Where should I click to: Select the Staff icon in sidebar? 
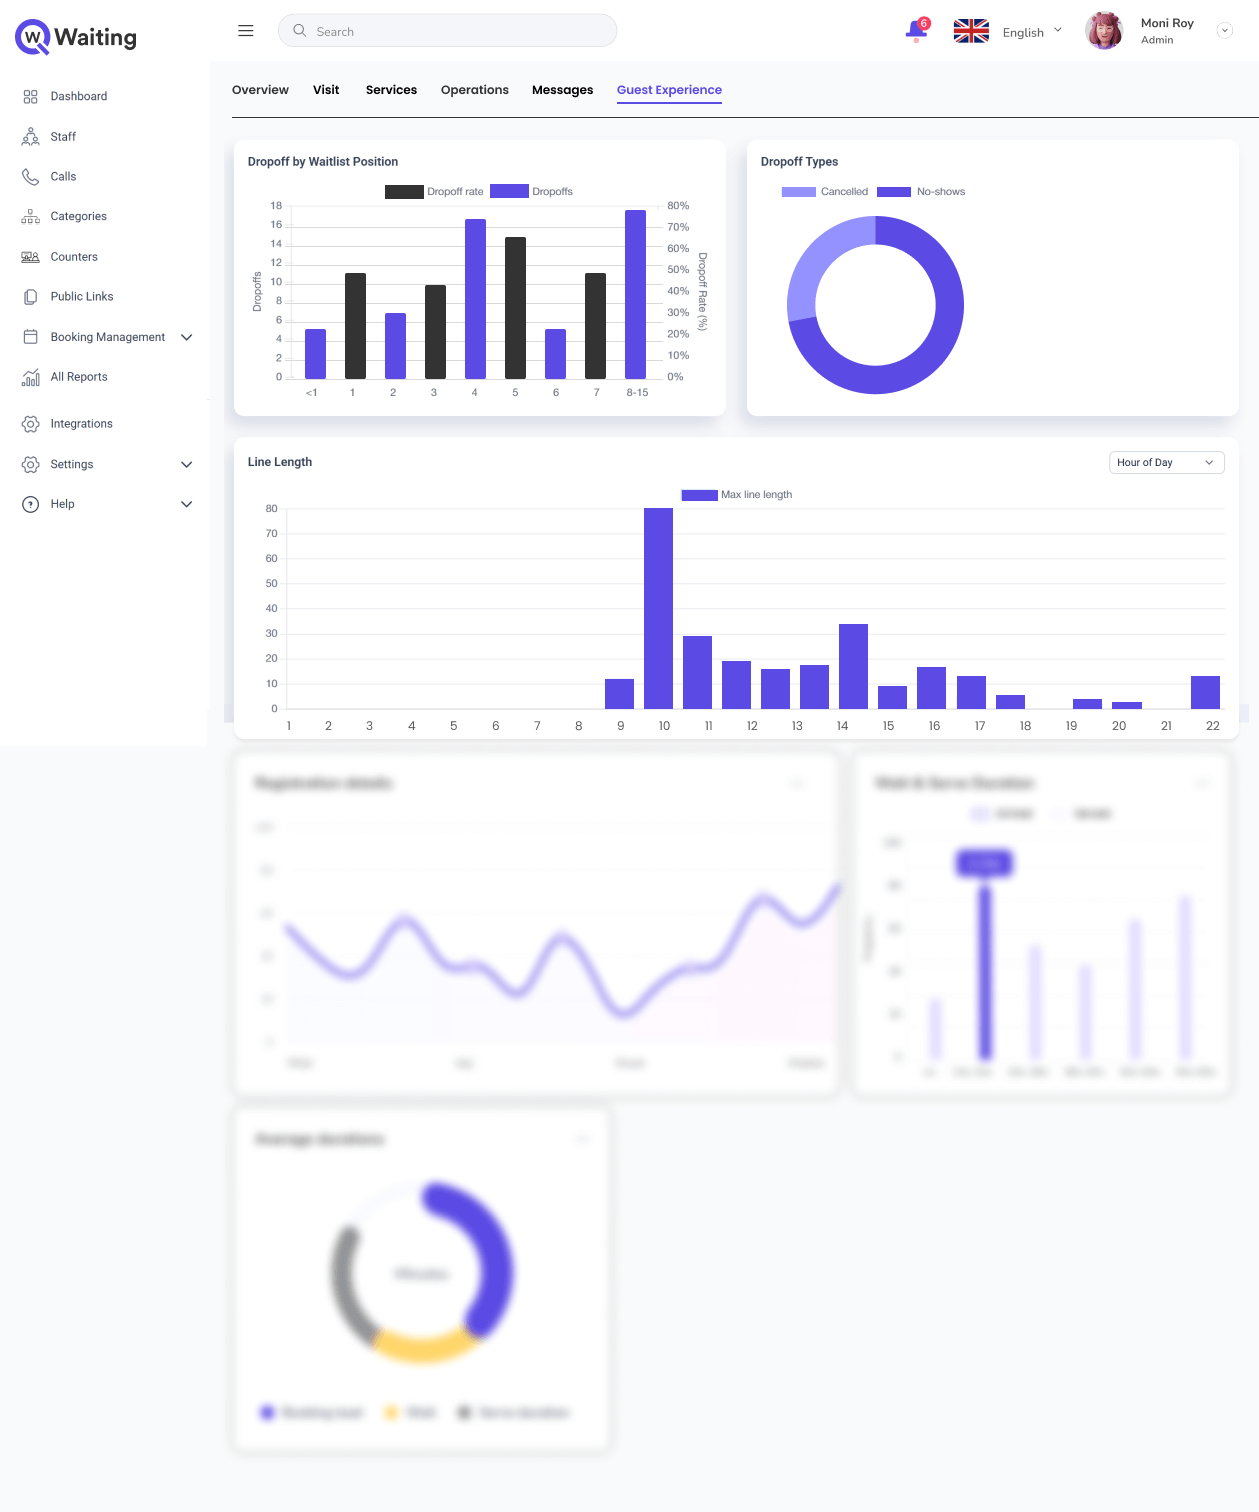(x=31, y=137)
